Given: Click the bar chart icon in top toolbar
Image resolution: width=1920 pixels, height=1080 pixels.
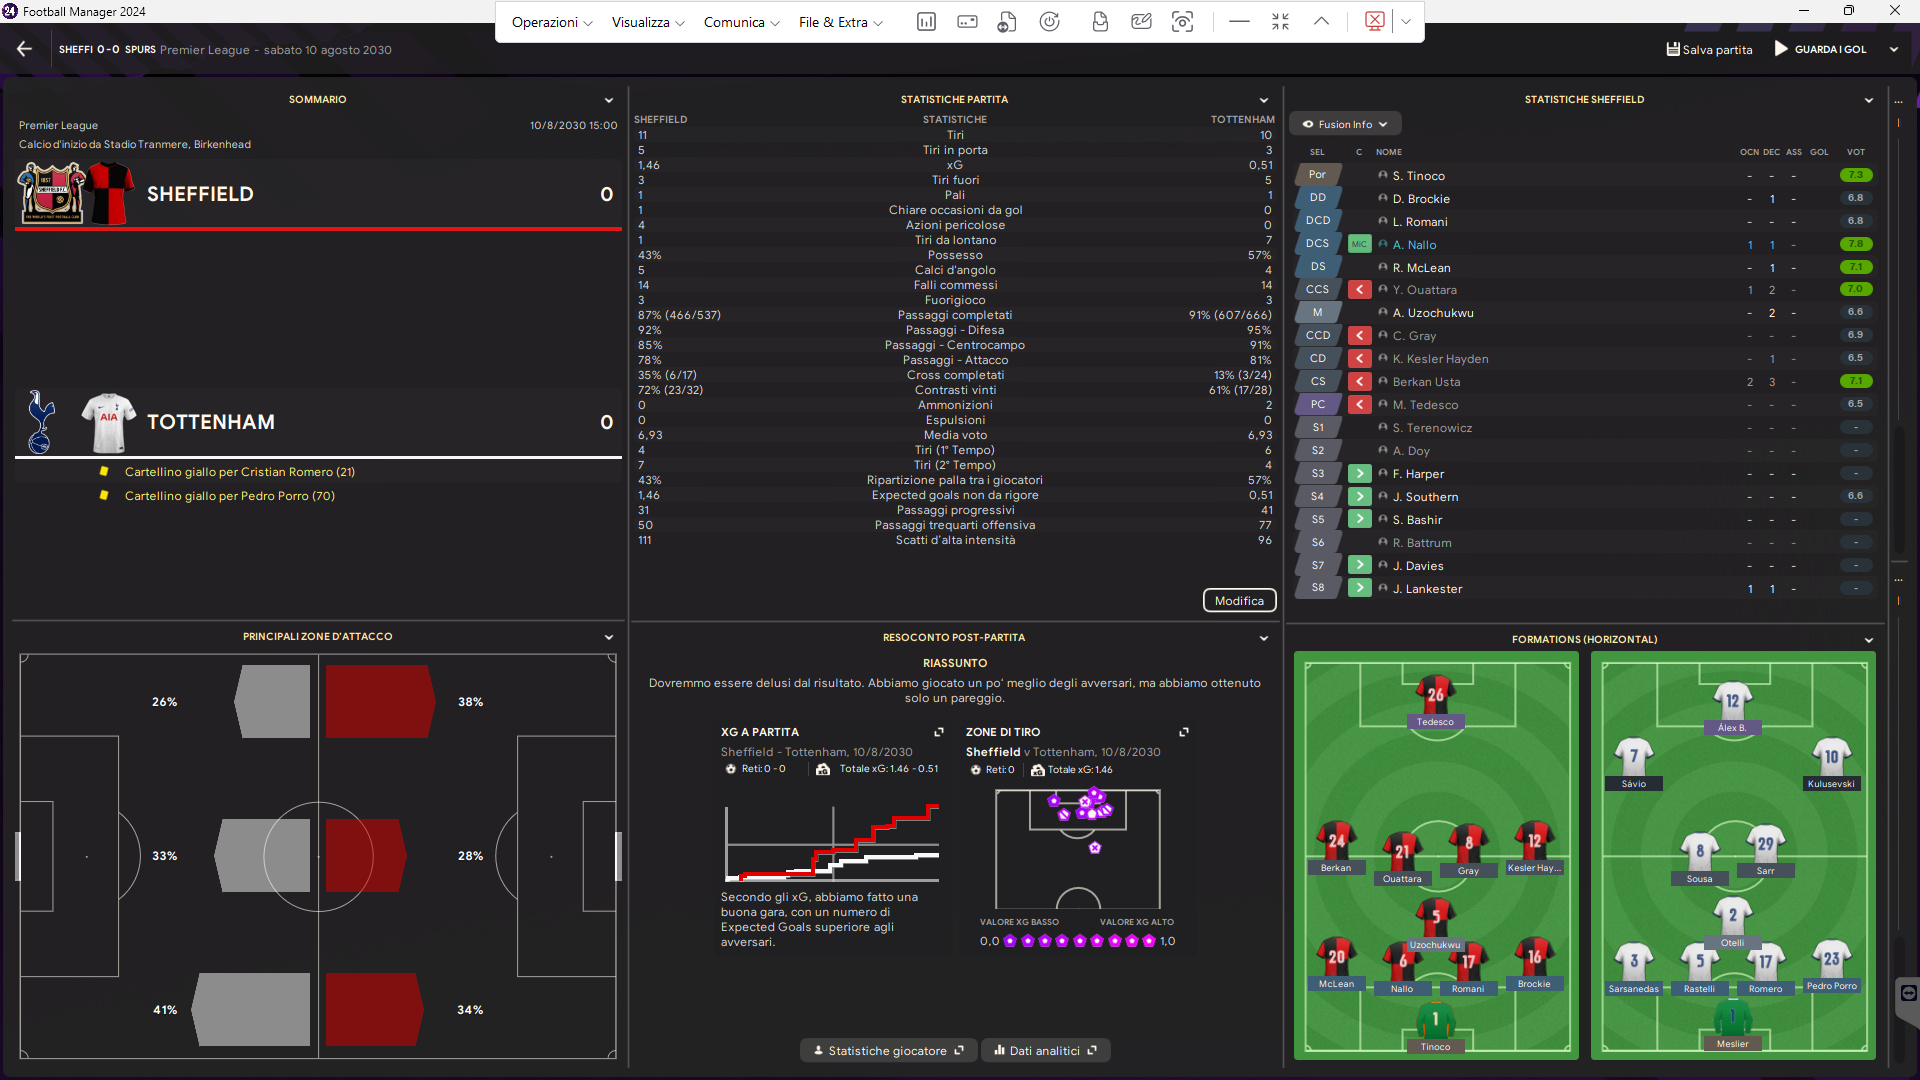Looking at the screenshot, I should coord(926,22).
